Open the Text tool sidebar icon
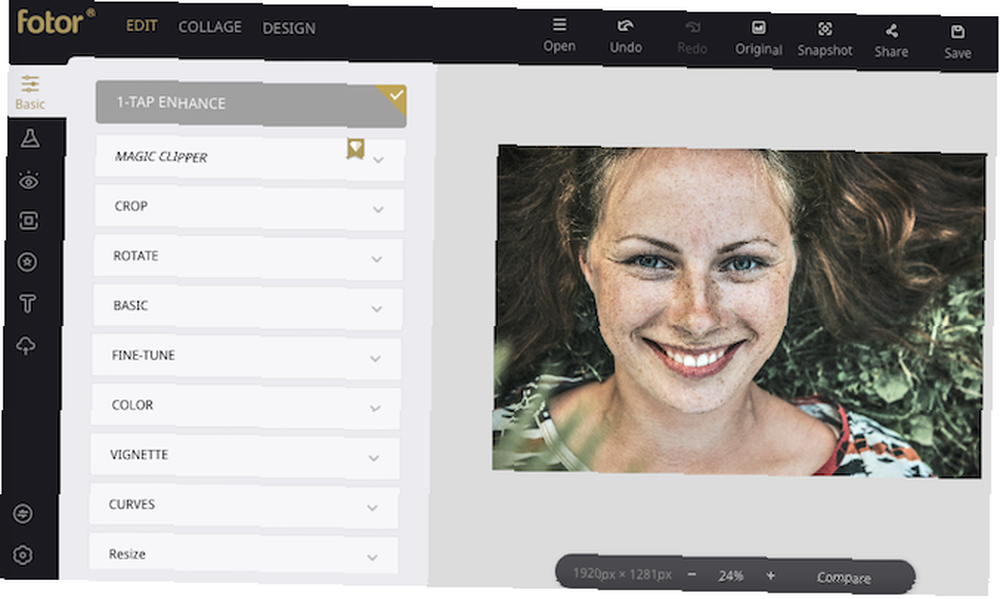The image size is (1000, 599). click(x=27, y=303)
